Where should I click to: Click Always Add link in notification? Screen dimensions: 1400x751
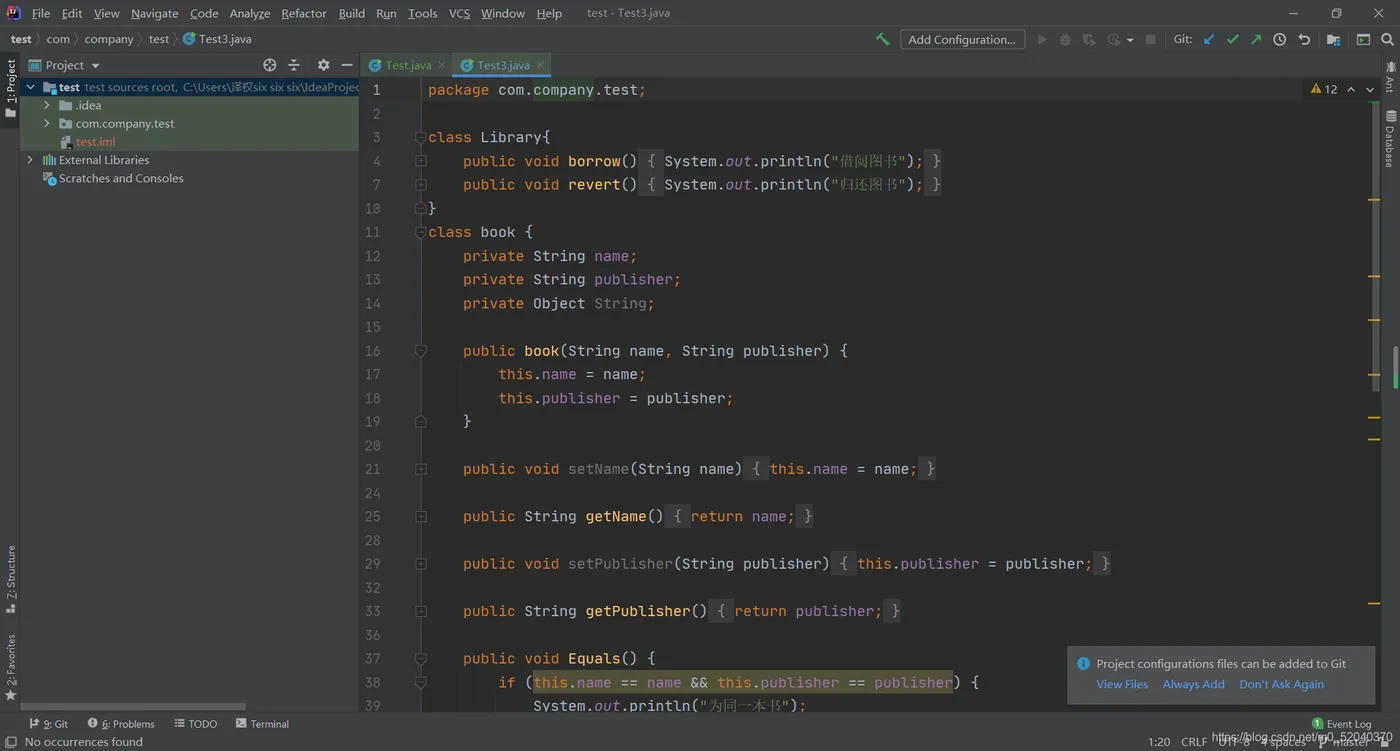pos(1193,684)
